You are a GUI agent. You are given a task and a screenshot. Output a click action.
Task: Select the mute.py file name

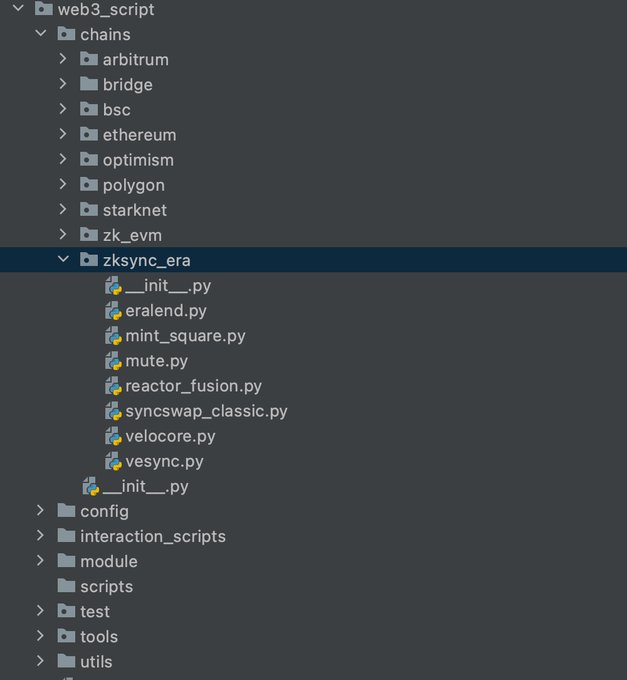click(x=157, y=361)
